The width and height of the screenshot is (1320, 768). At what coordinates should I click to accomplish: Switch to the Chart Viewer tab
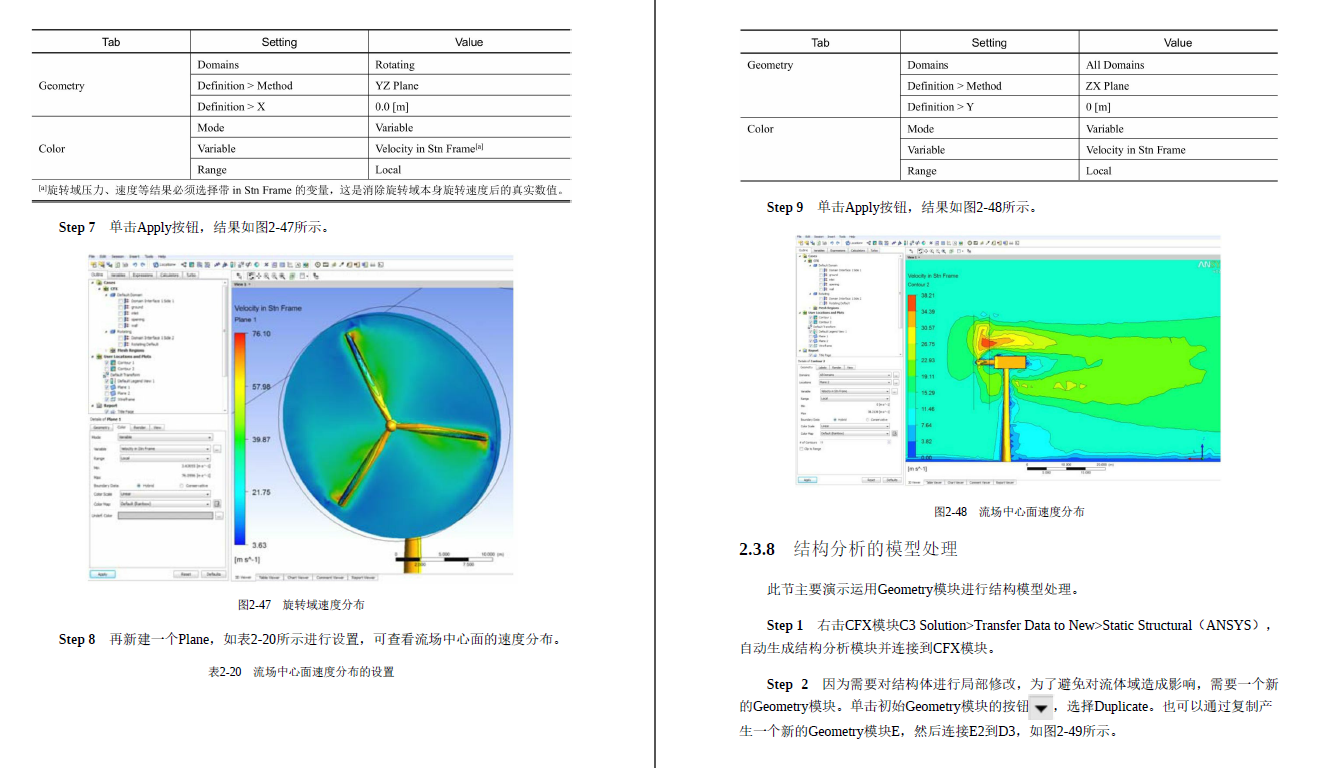(297, 578)
